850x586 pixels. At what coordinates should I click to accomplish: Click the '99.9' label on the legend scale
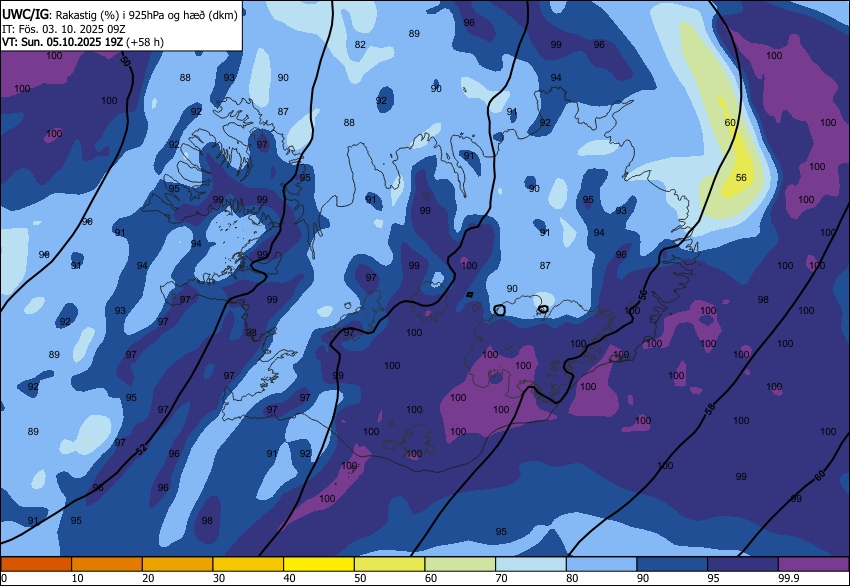(789, 578)
